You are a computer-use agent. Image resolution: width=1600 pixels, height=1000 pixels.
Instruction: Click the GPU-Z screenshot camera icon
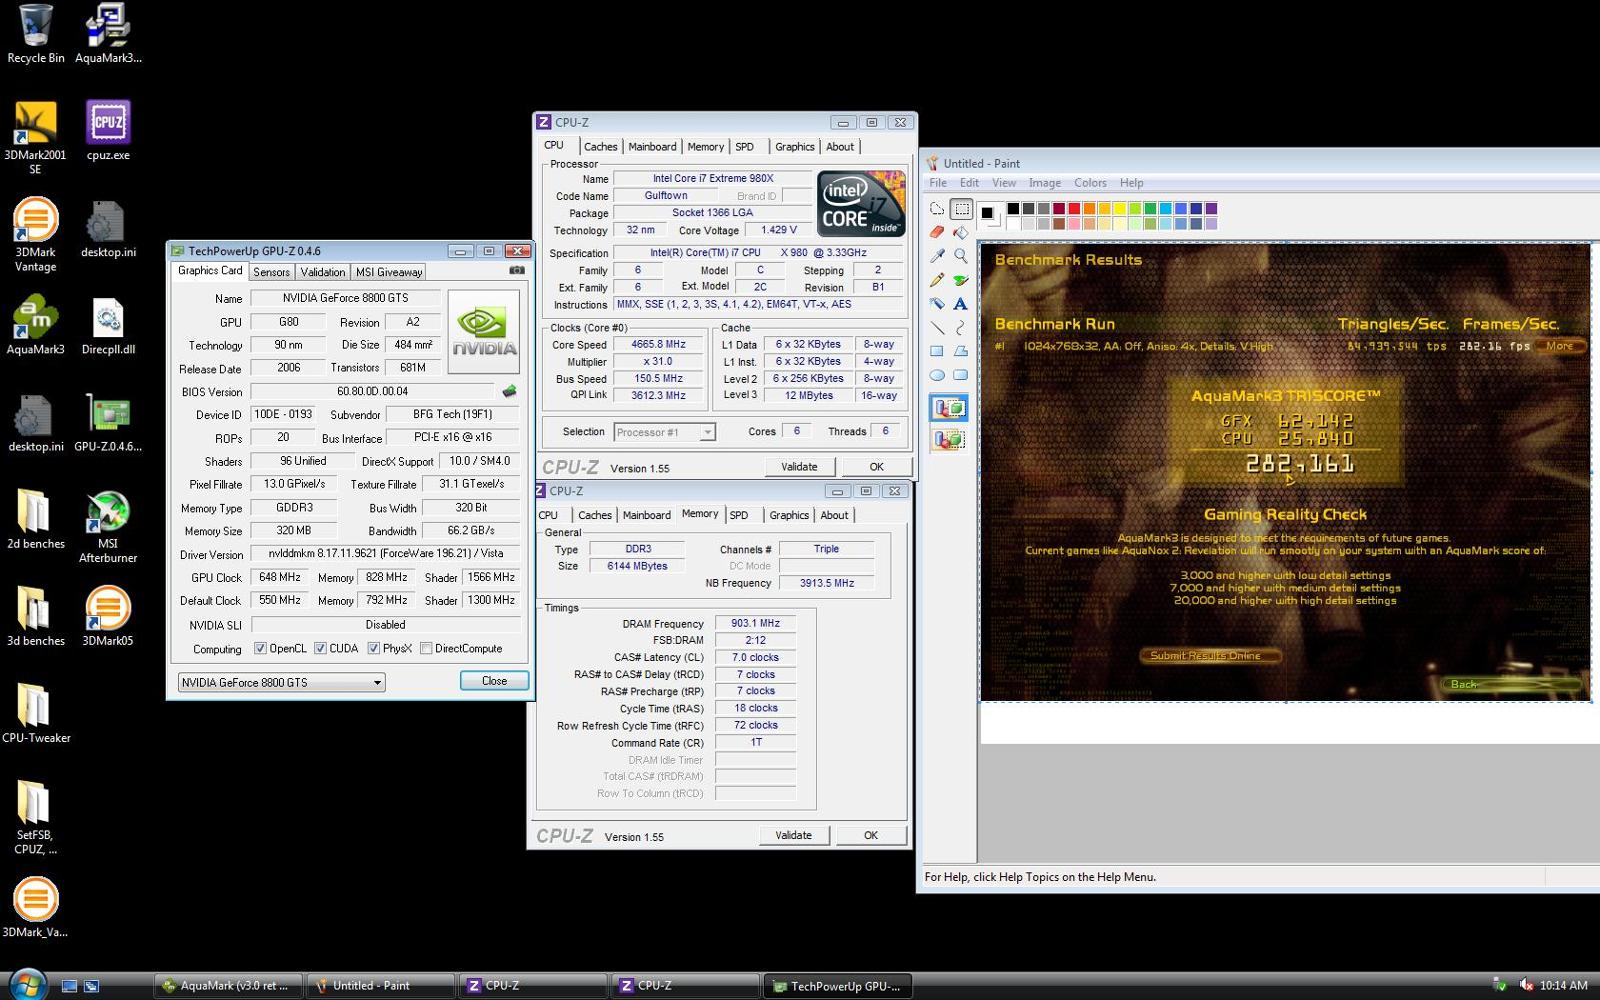click(517, 271)
